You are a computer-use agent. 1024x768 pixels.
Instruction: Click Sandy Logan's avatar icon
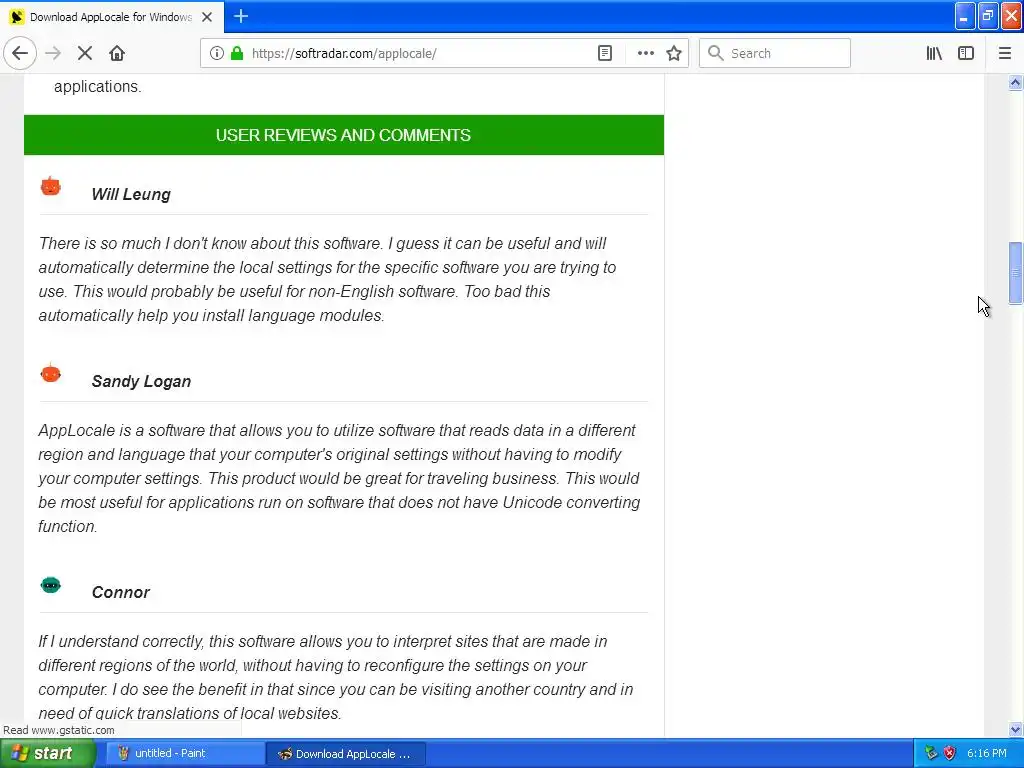point(50,373)
